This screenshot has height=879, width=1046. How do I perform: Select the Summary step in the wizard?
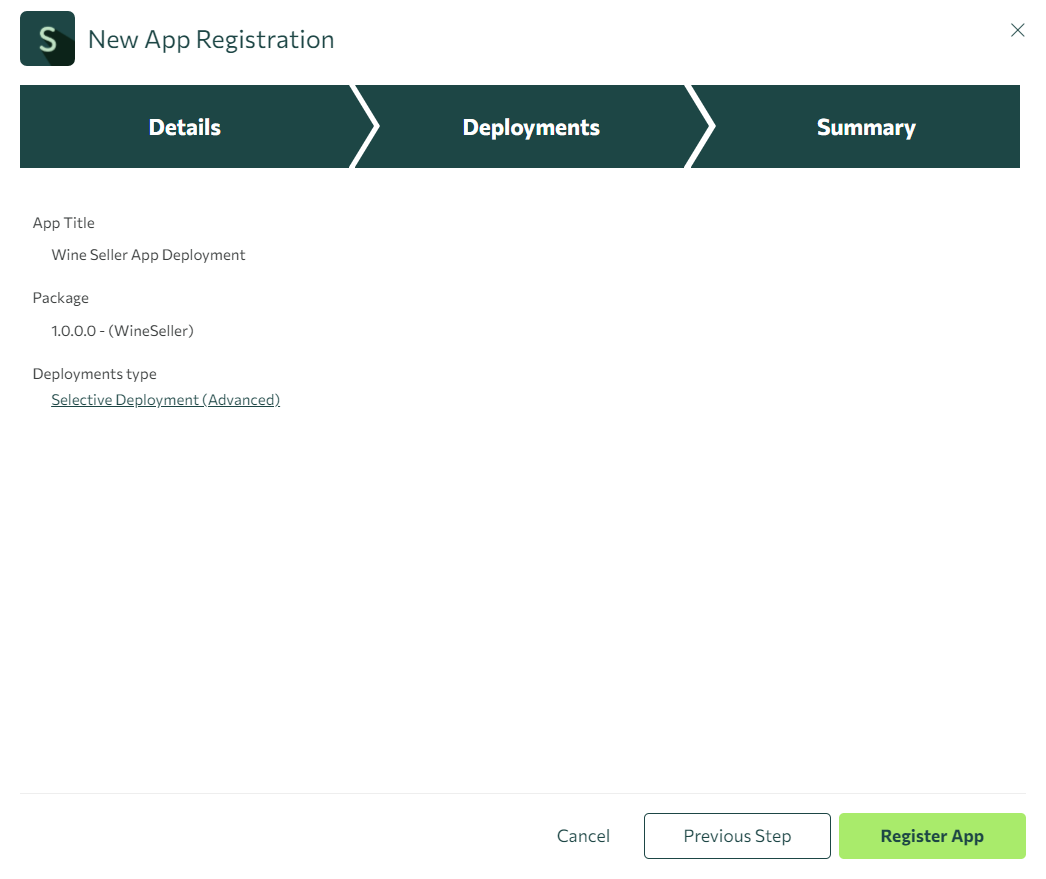[866, 126]
